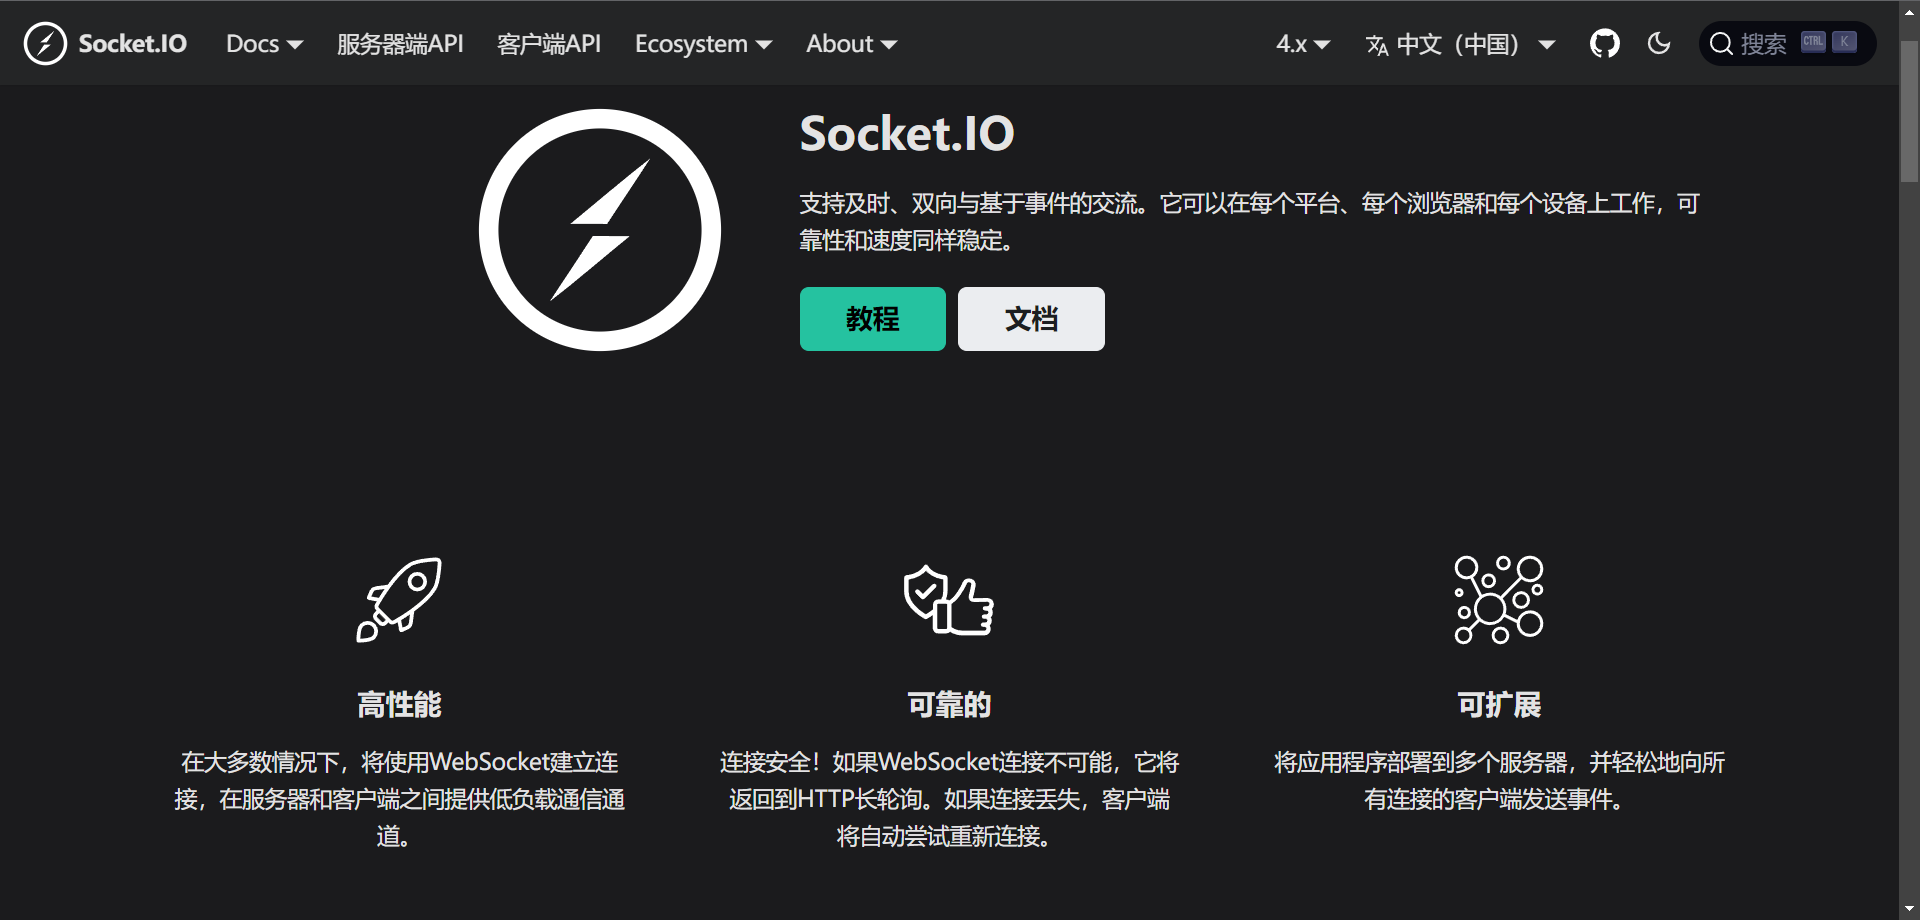Click the paragraph starting 连接安全
The image size is (1920, 920).
(x=949, y=799)
